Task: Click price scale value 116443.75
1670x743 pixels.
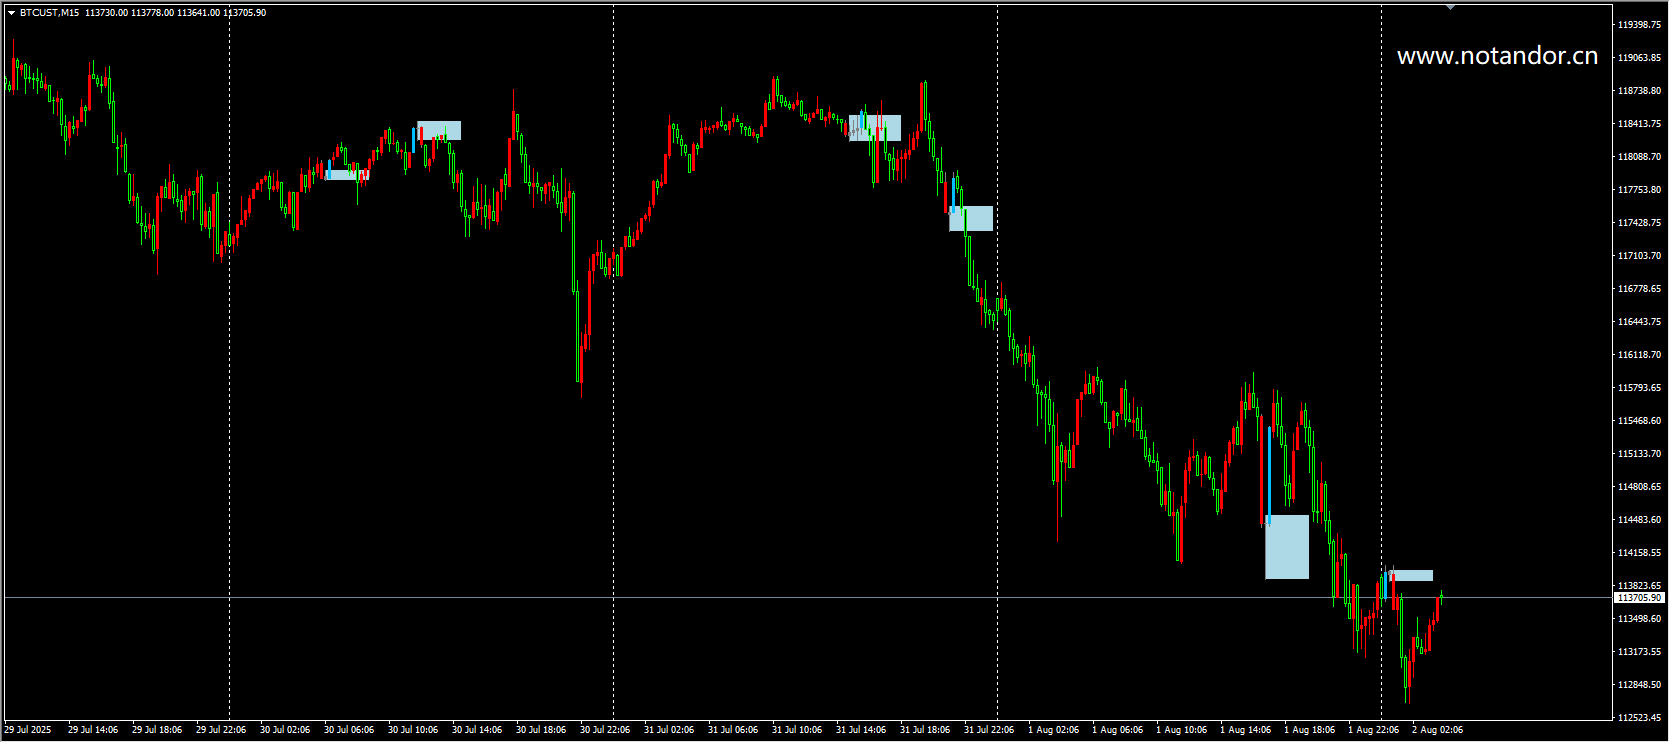Action: pos(1639,321)
